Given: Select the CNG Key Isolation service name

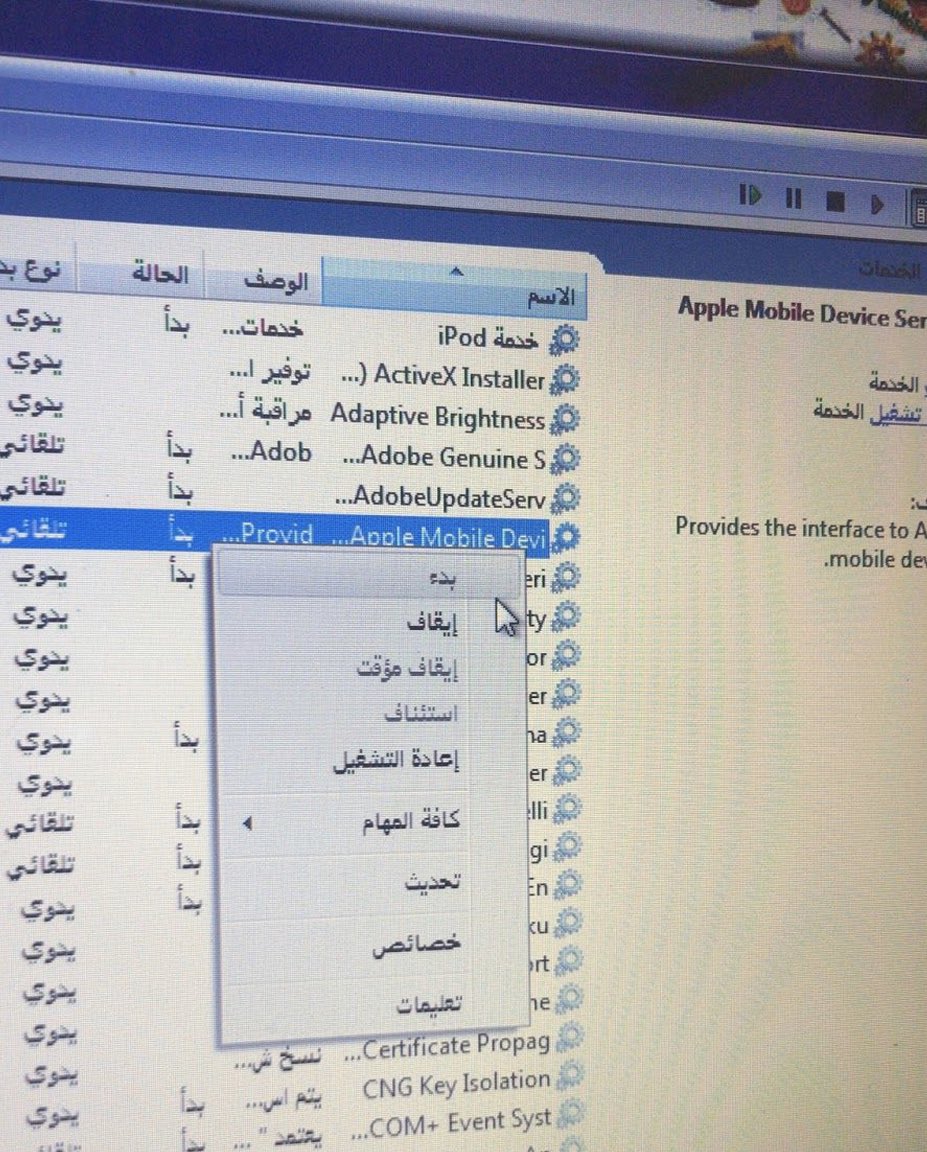Looking at the screenshot, I should (x=456, y=1084).
